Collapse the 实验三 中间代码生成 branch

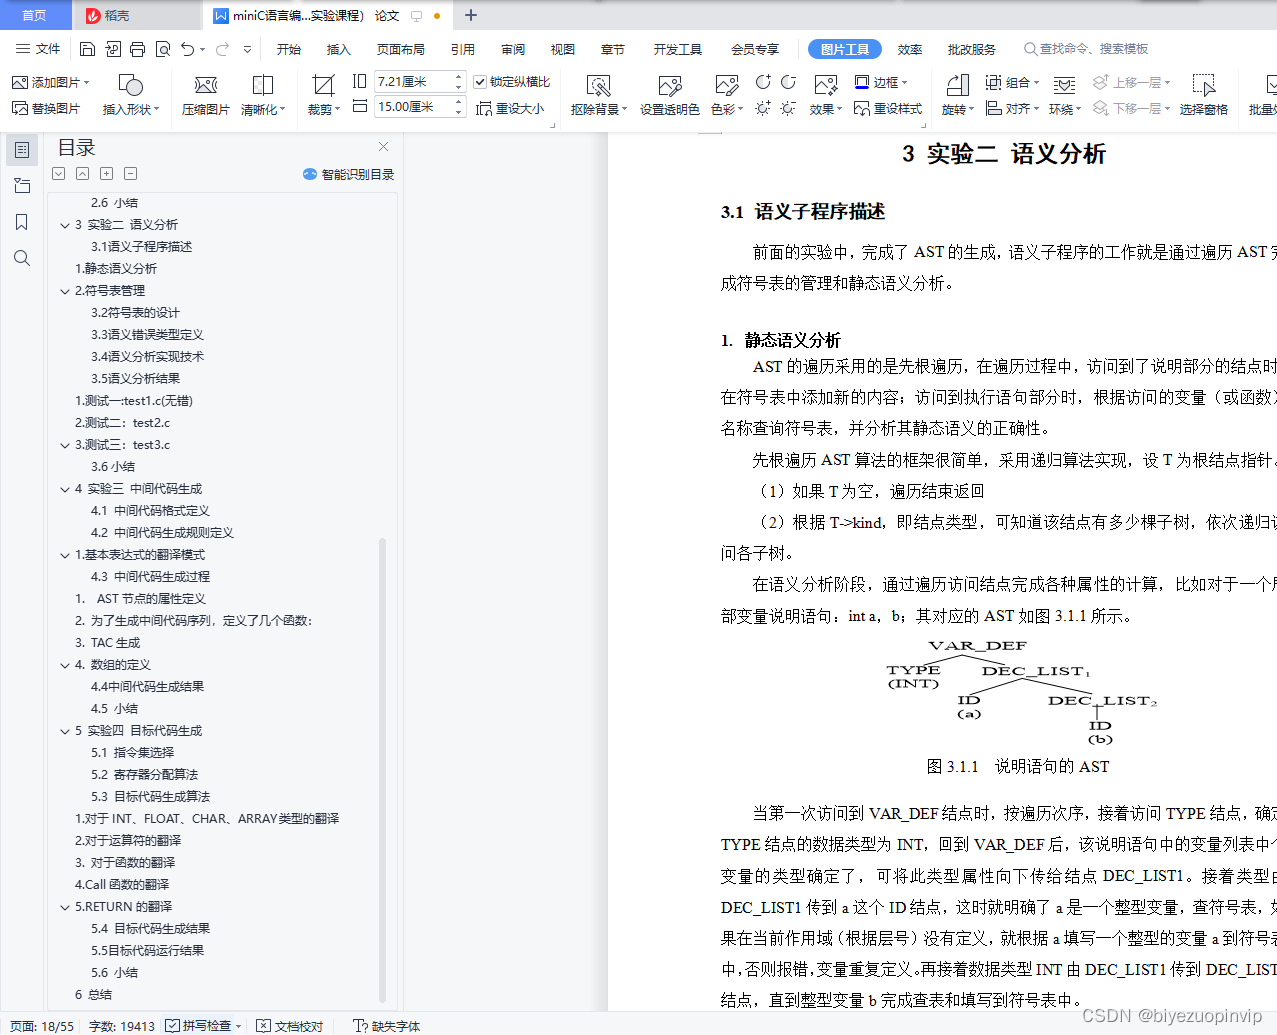pyautogui.click(x=65, y=489)
